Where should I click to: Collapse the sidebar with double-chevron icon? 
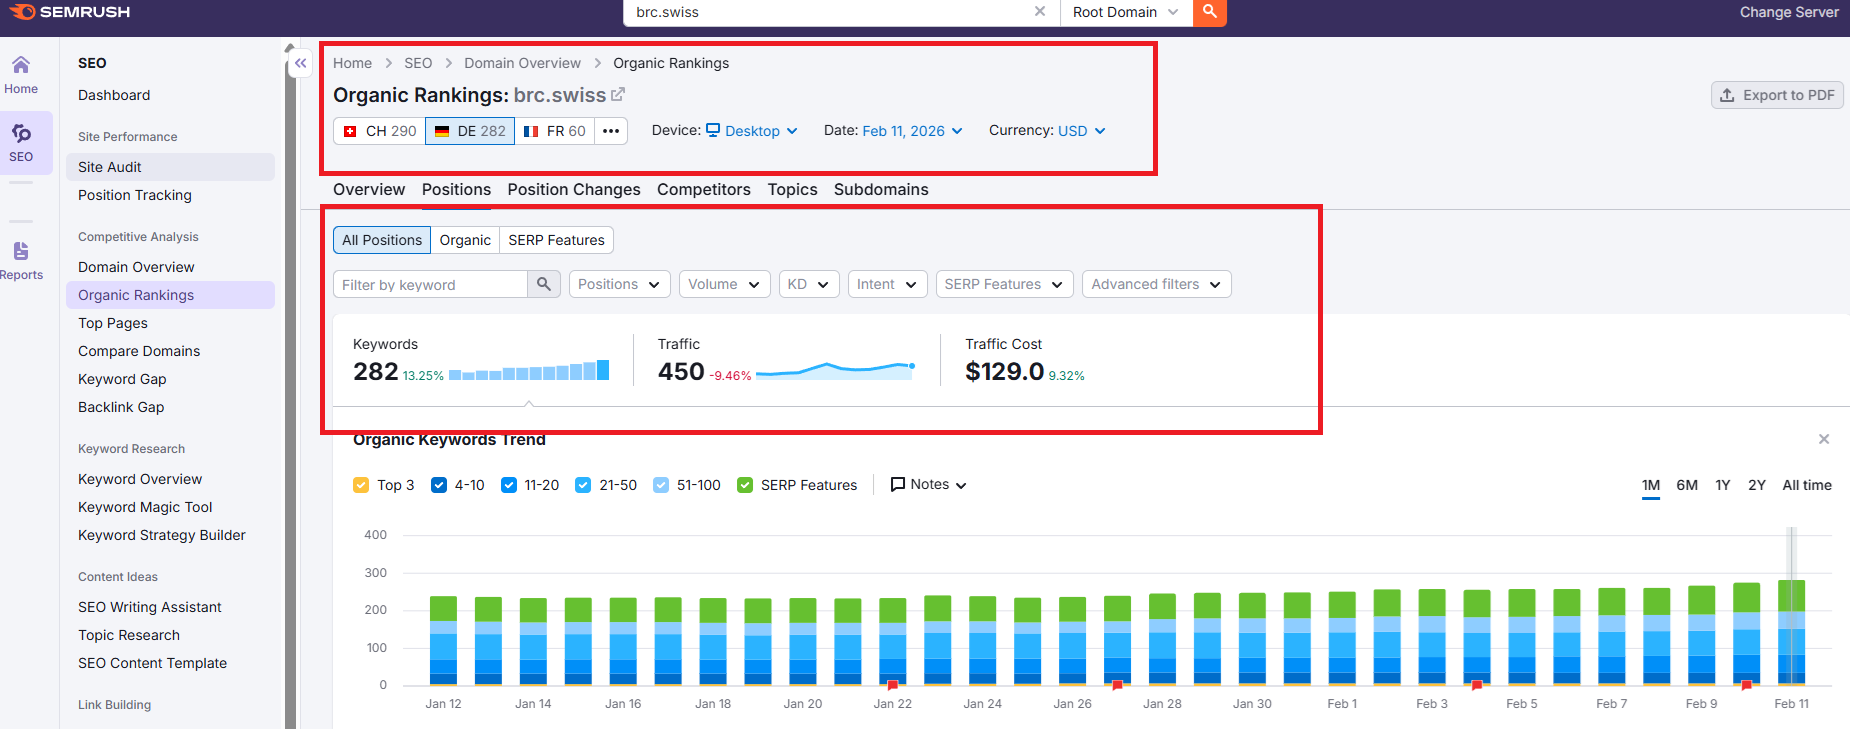[300, 63]
